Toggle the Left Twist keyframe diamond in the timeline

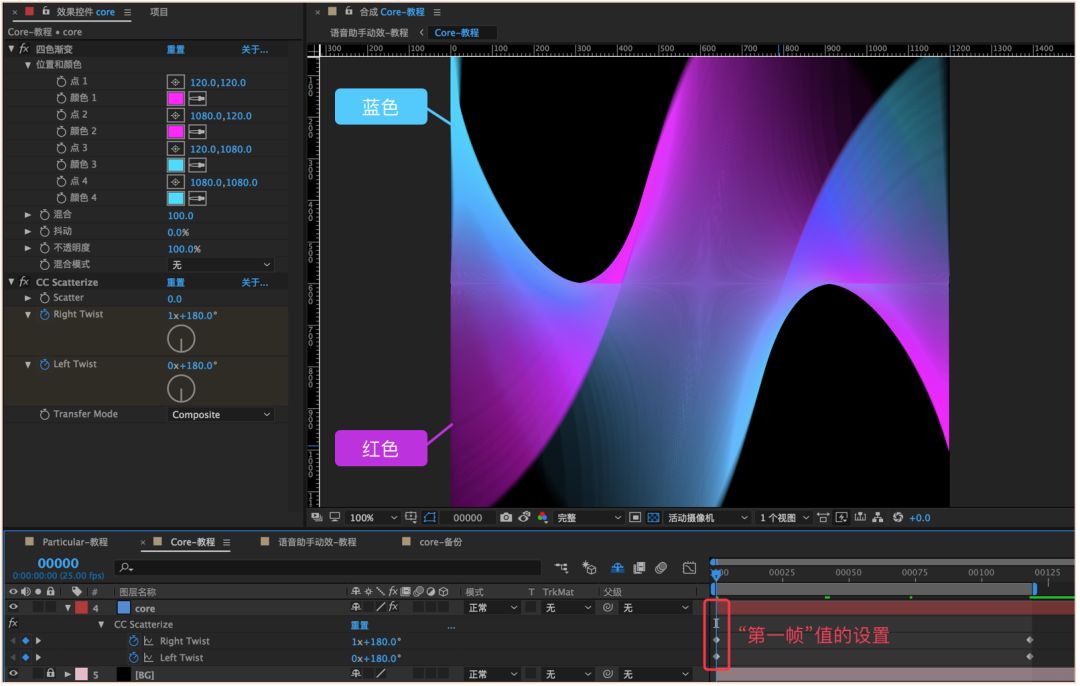(x=25, y=658)
